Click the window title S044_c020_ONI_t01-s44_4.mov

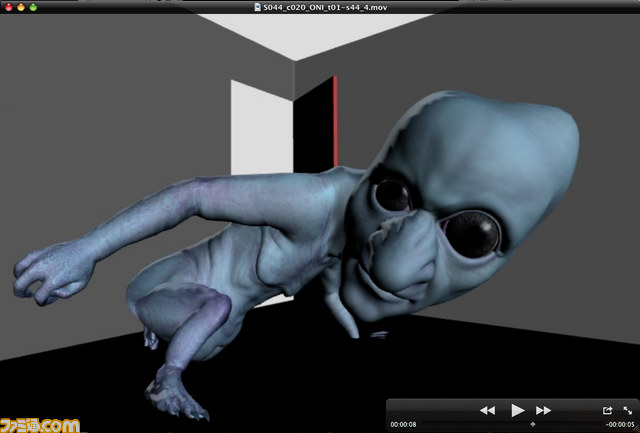point(325,7)
